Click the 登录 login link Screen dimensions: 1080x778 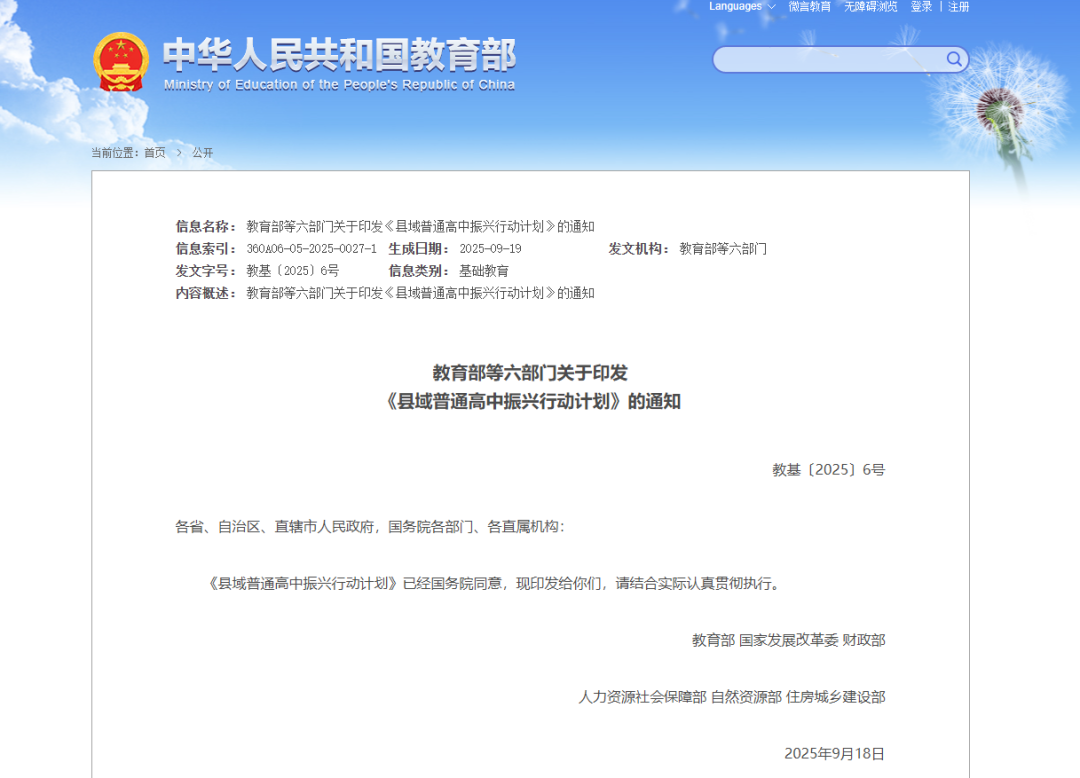[921, 6]
